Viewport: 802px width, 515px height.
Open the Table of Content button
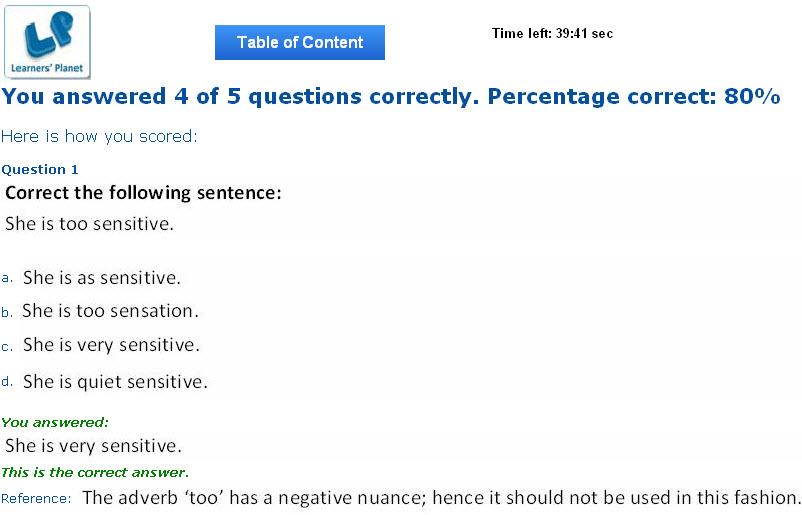300,42
